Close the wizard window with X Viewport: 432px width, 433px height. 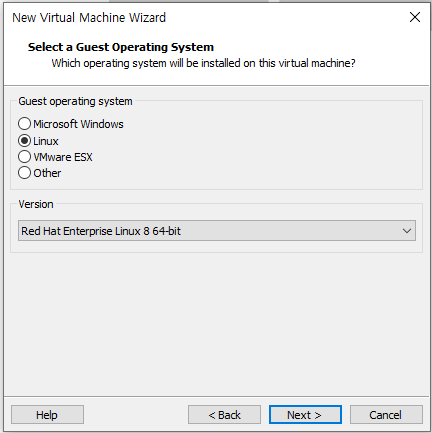point(415,17)
